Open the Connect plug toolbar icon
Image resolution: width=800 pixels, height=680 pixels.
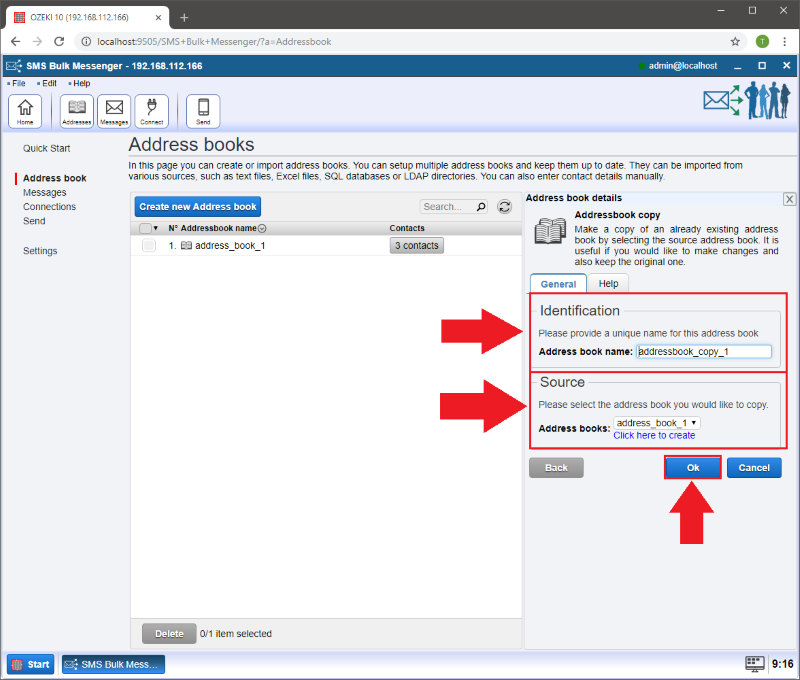pos(151,110)
